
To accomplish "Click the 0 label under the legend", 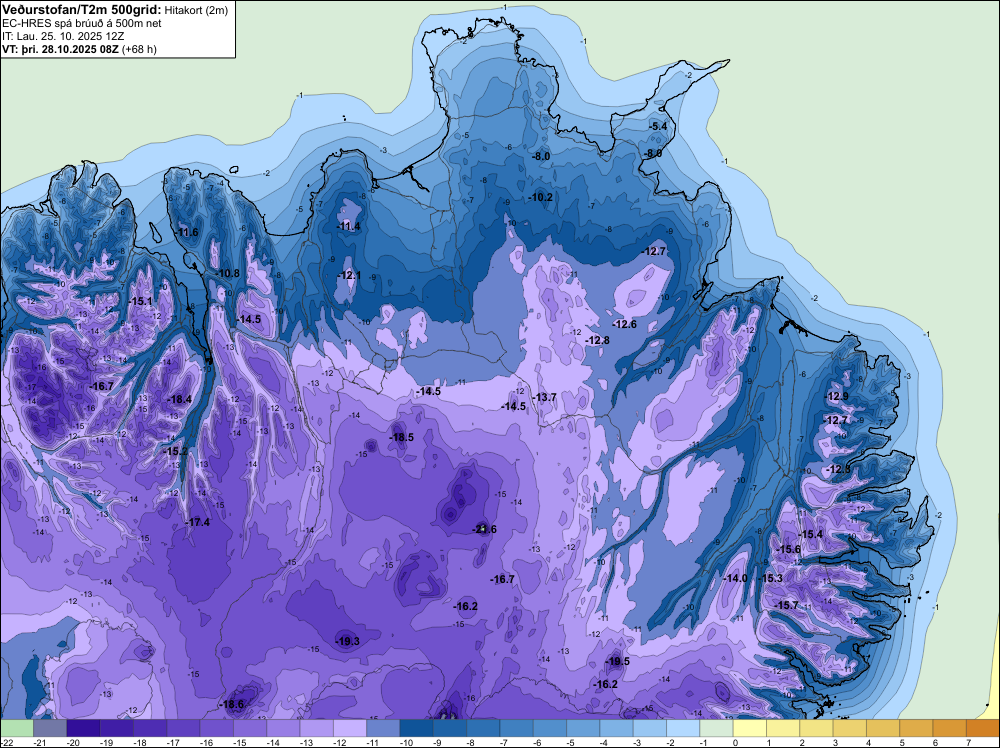I will tap(735, 742).
